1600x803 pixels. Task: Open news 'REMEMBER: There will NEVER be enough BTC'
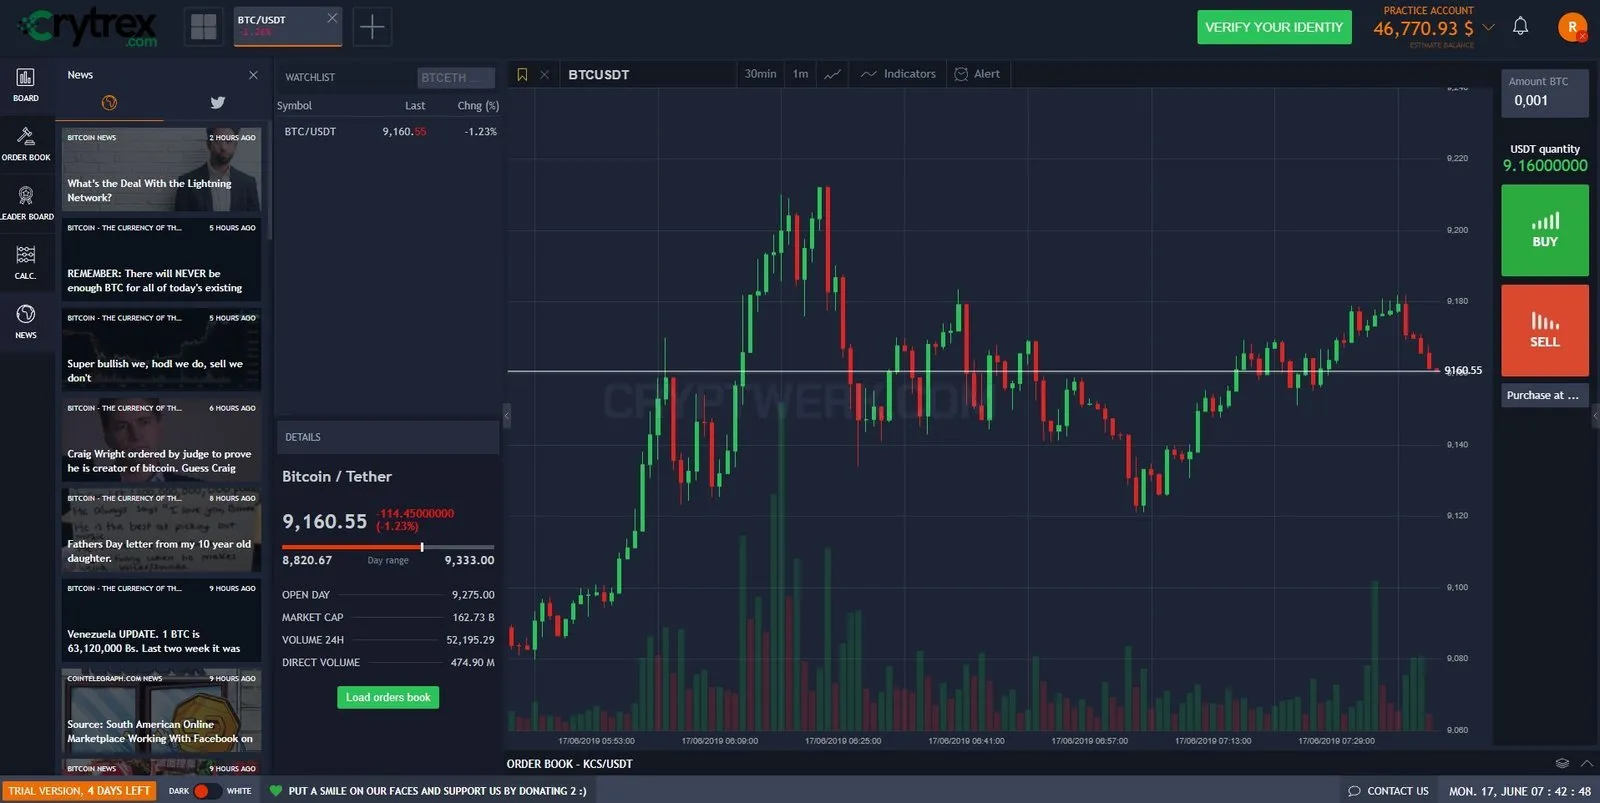161,259
